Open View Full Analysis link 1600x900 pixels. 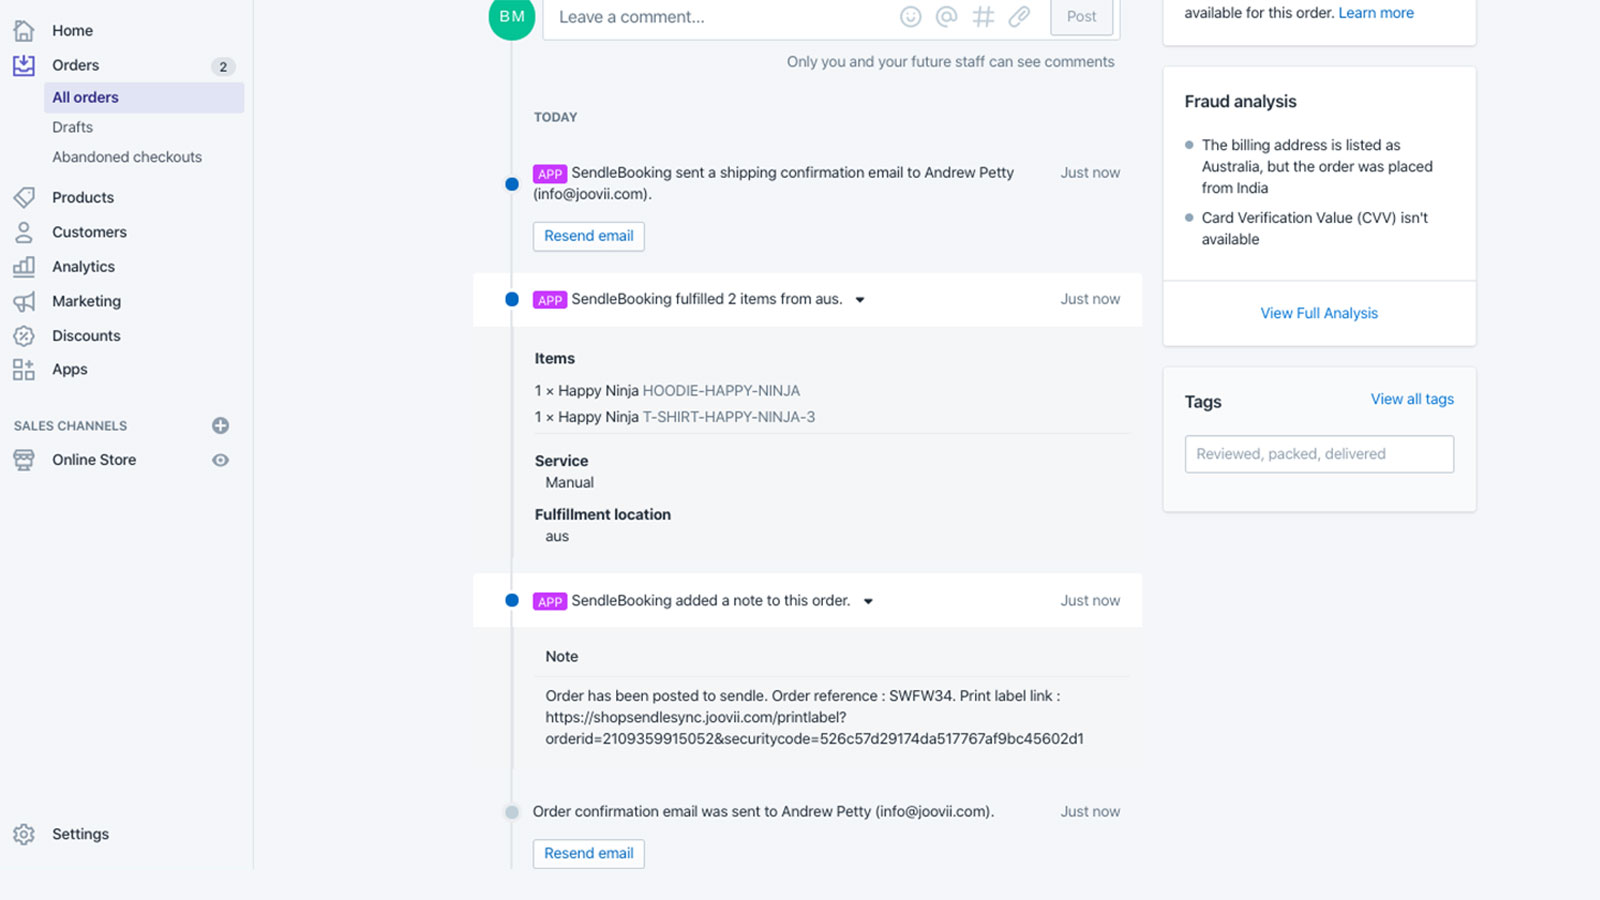pyautogui.click(x=1319, y=313)
